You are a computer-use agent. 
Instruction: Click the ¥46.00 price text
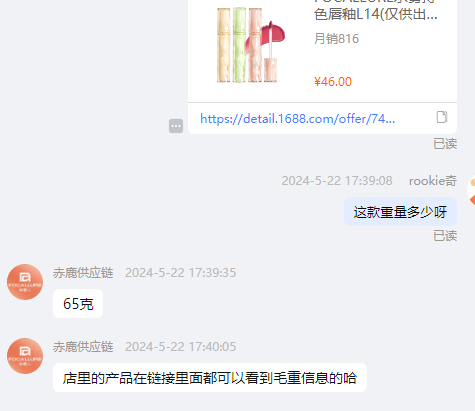pos(333,82)
